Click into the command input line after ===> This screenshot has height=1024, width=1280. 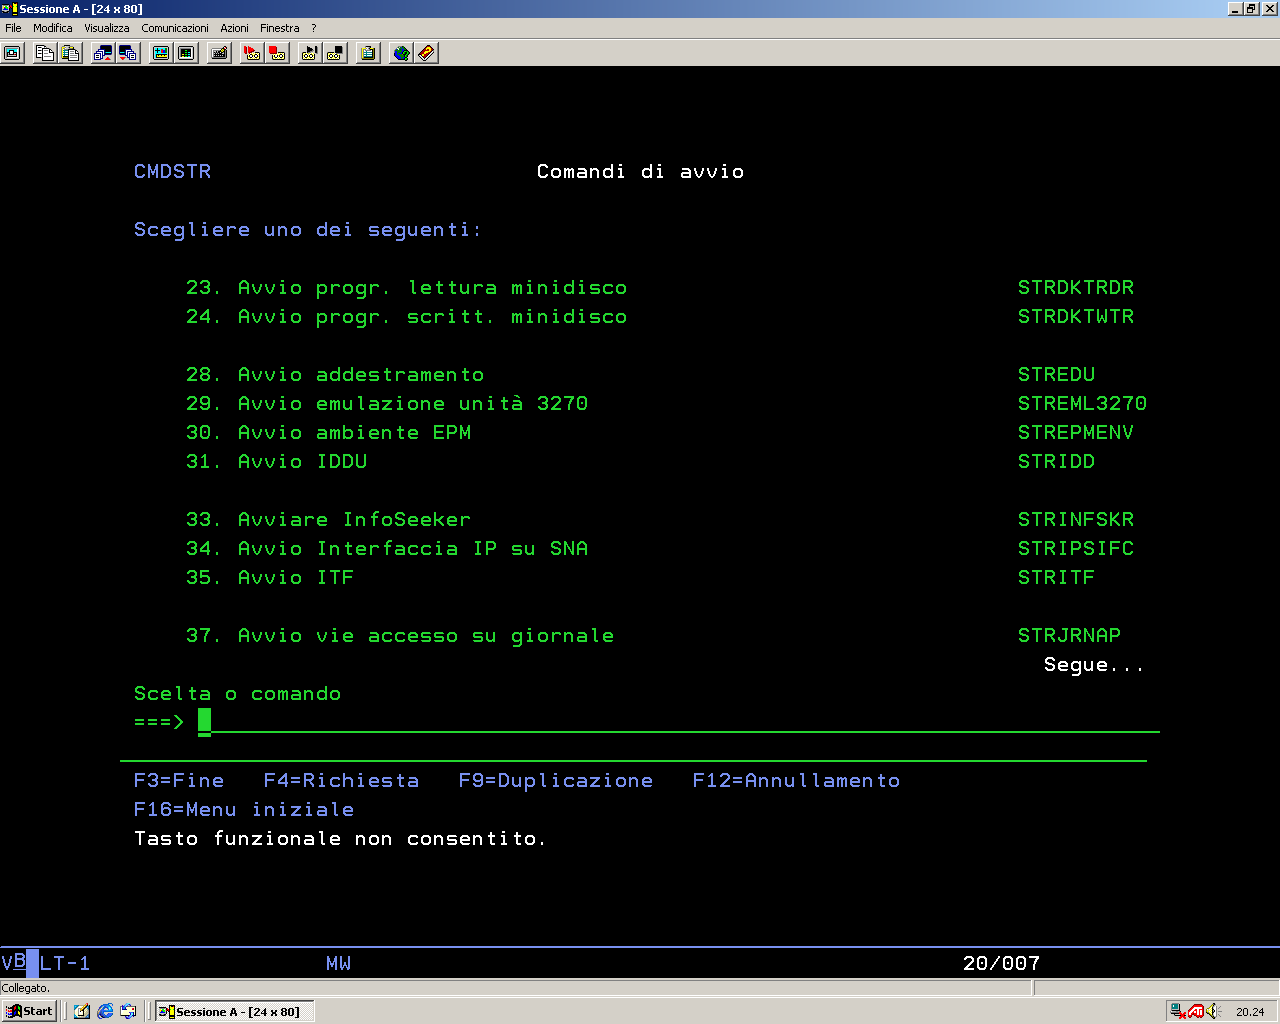pyautogui.click(x=680, y=722)
